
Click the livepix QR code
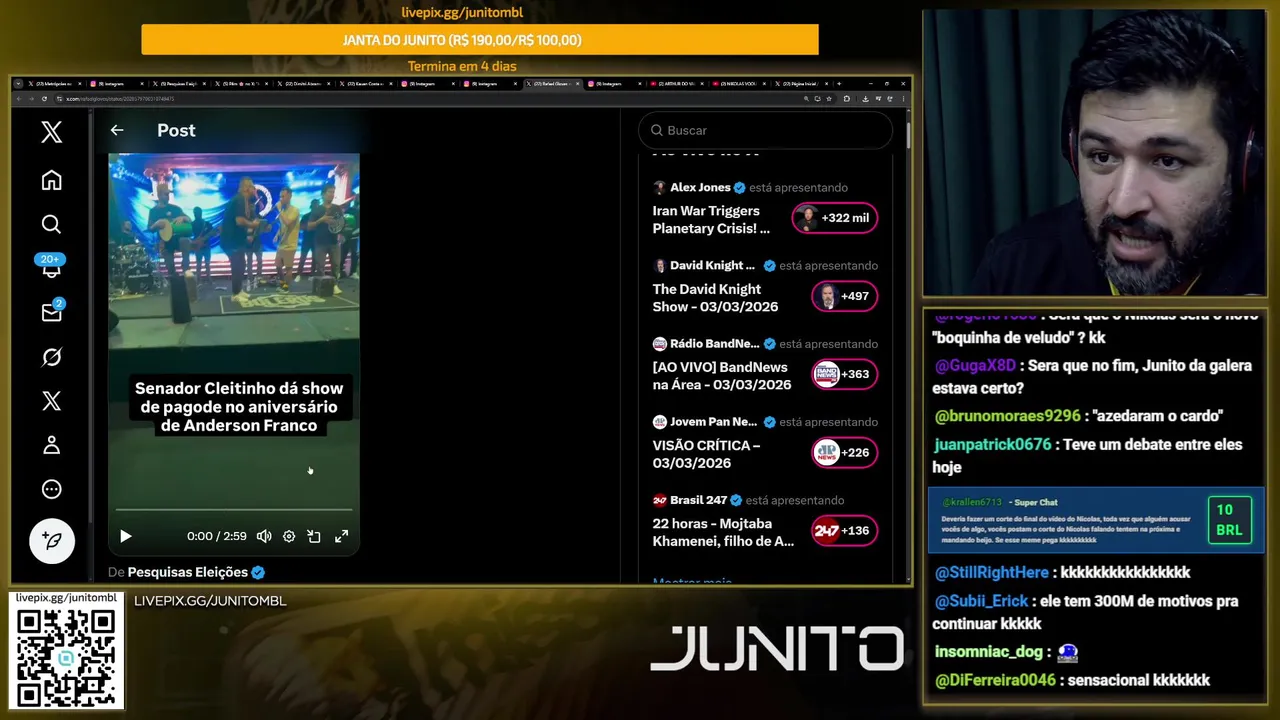66,657
